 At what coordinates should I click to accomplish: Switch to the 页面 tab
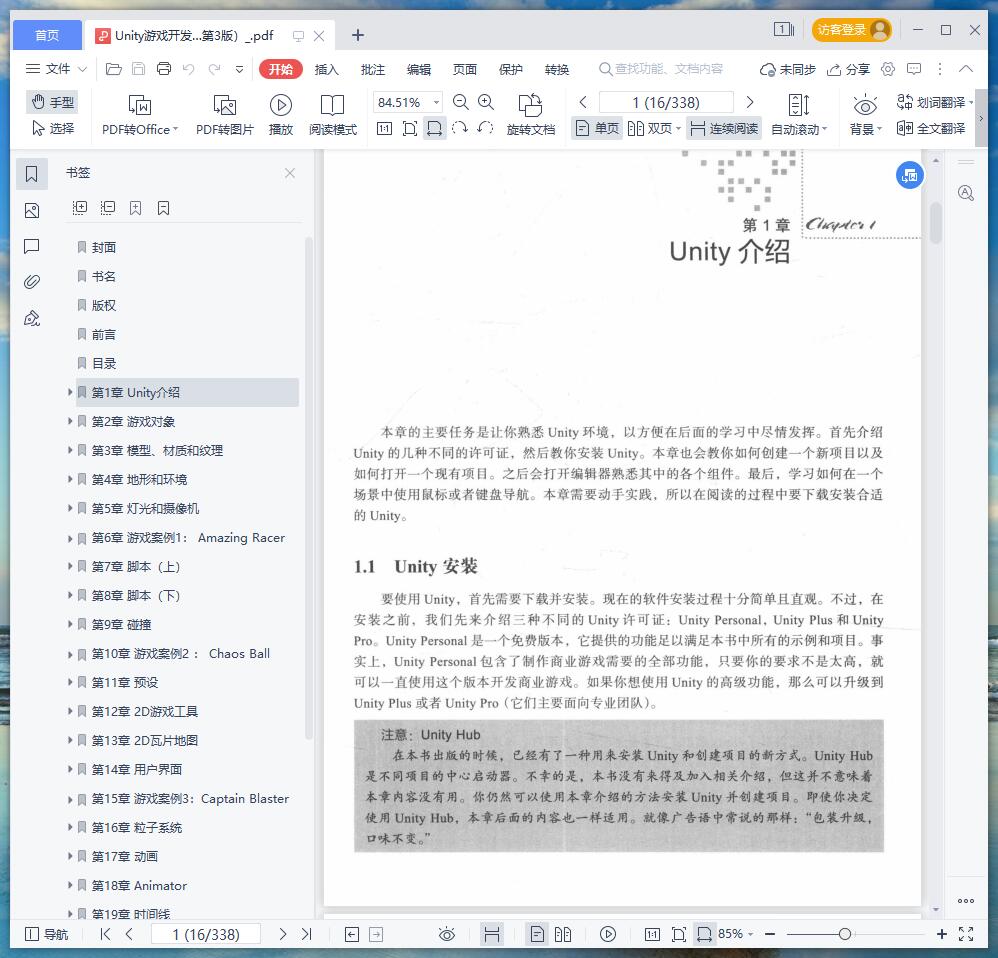(465, 69)
